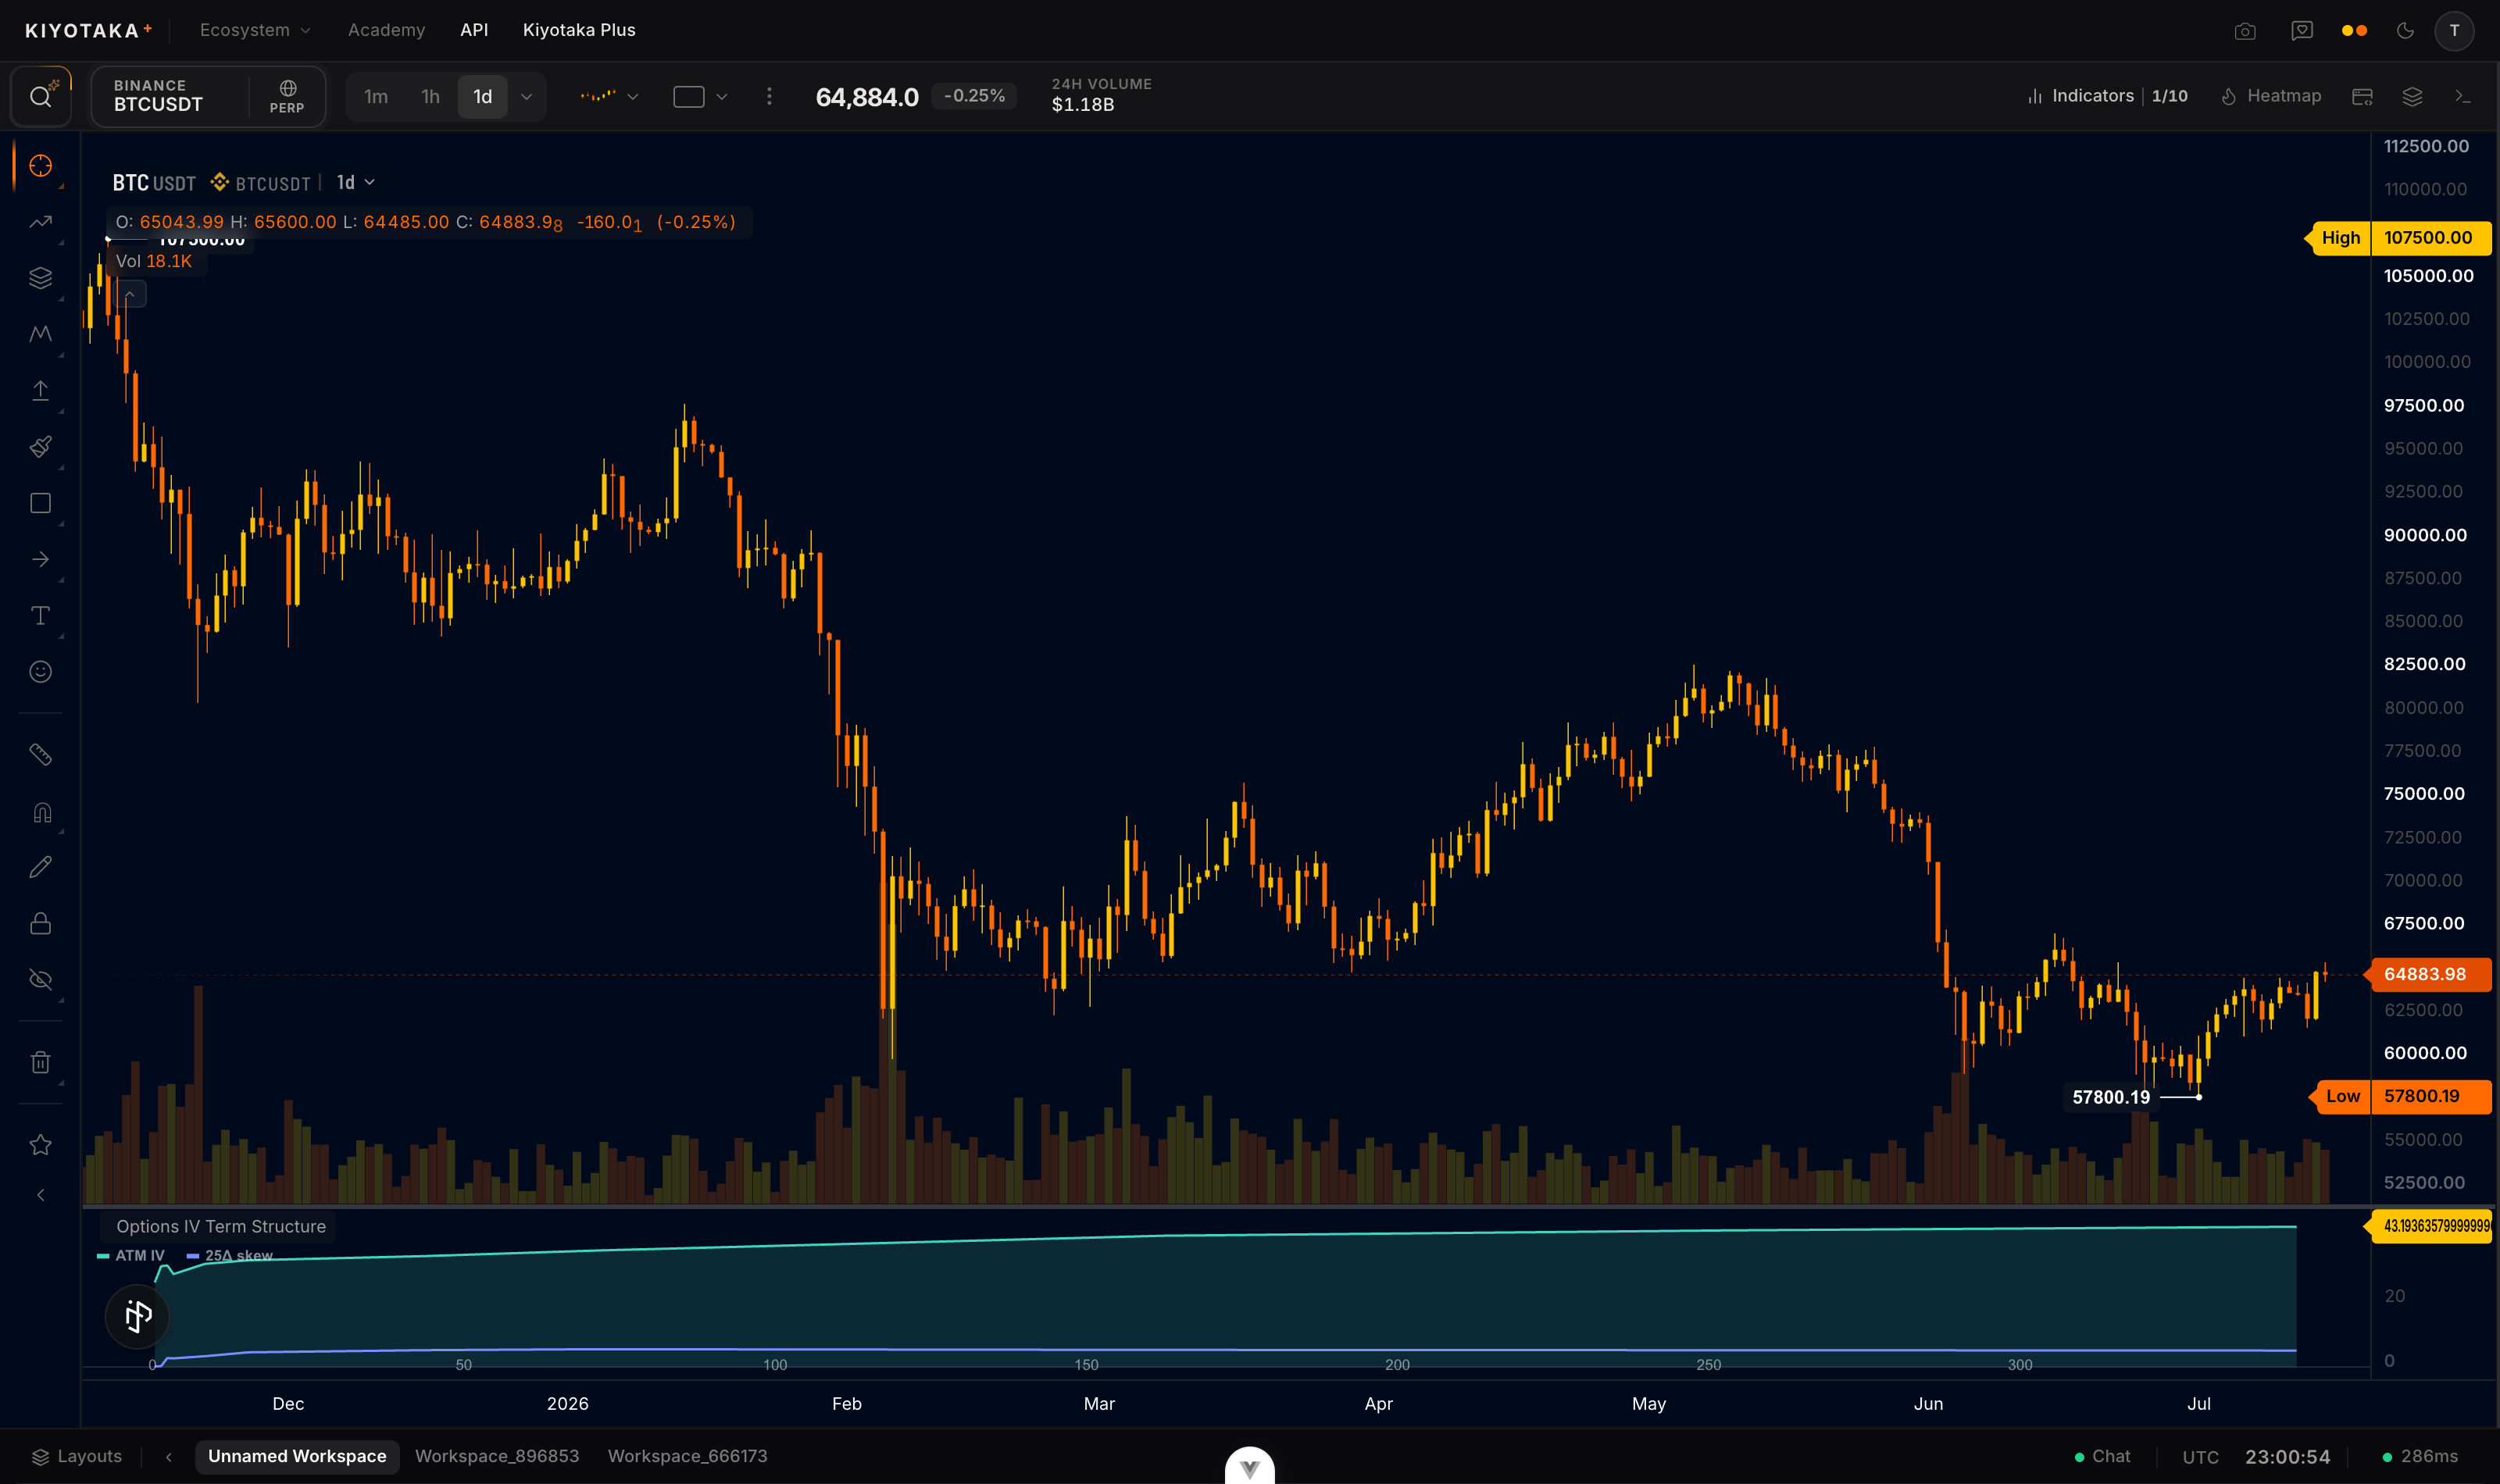
Task: Toggle hide drawings eye icon
Action: [41, 980]
